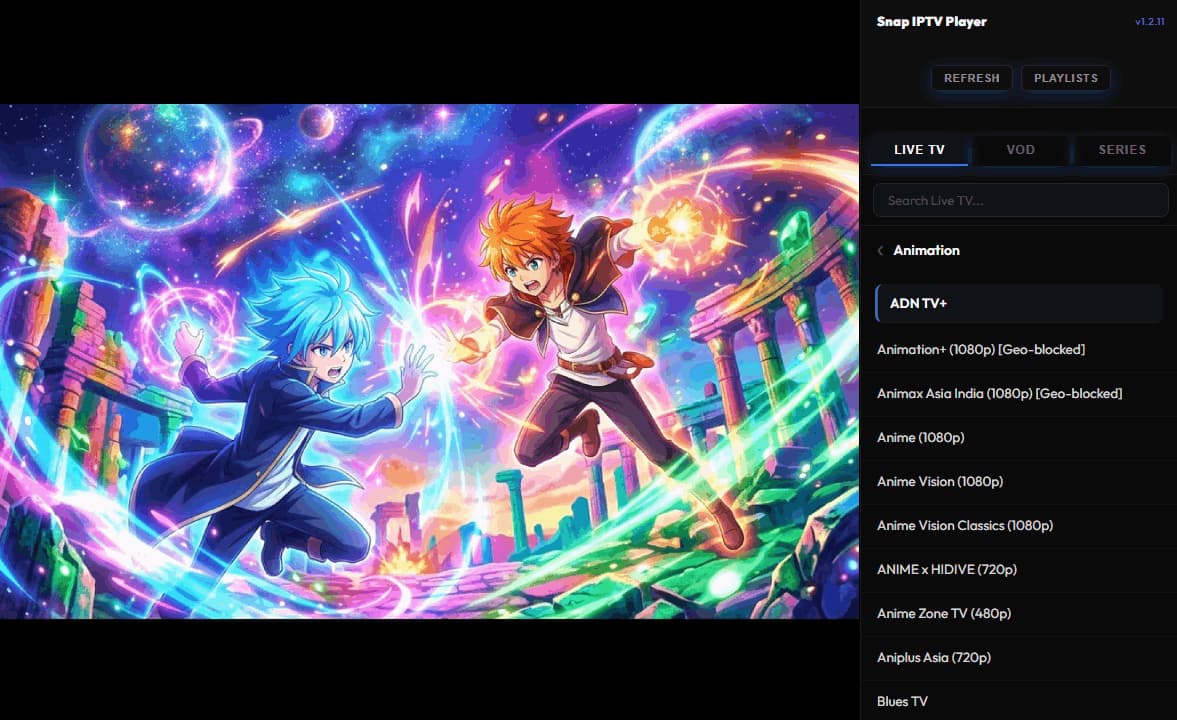Open the PLAYLISTS manager
The image size is (1177, 720).
[1065, 78]
